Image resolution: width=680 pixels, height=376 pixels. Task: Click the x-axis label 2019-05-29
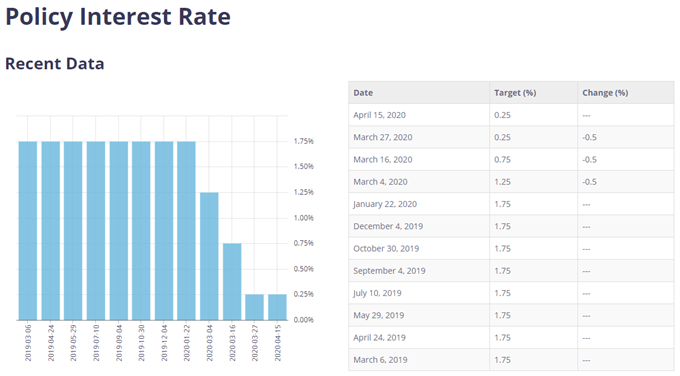click(x=73, y=343)
